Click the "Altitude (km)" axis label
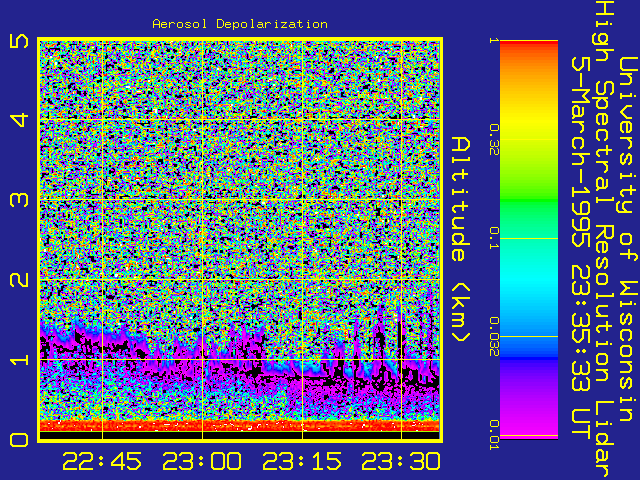 pyautogui.click(x=461, y=240)
